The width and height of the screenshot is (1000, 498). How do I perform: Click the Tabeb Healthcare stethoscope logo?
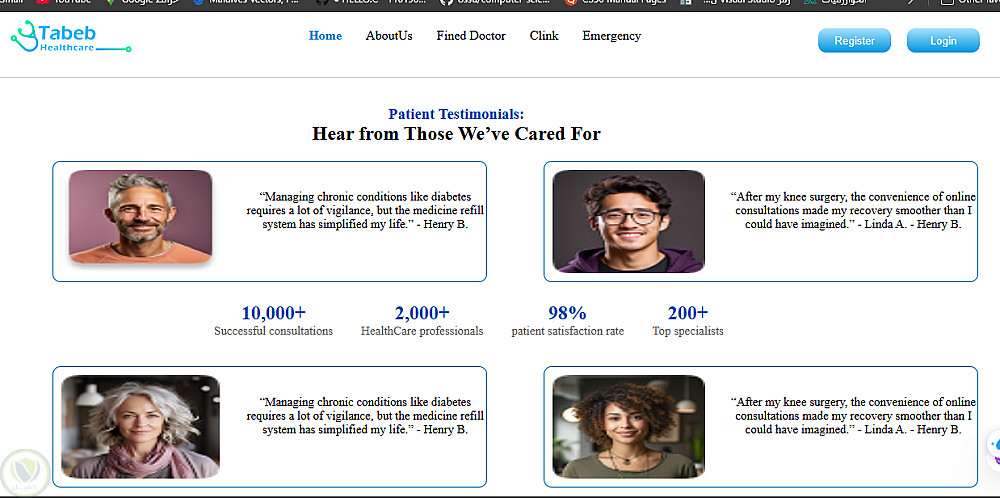click(x=70, y=36)
